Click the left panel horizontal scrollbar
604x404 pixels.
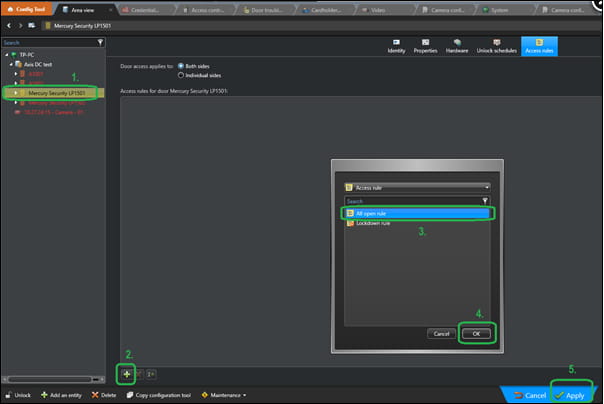click(50, 379)
